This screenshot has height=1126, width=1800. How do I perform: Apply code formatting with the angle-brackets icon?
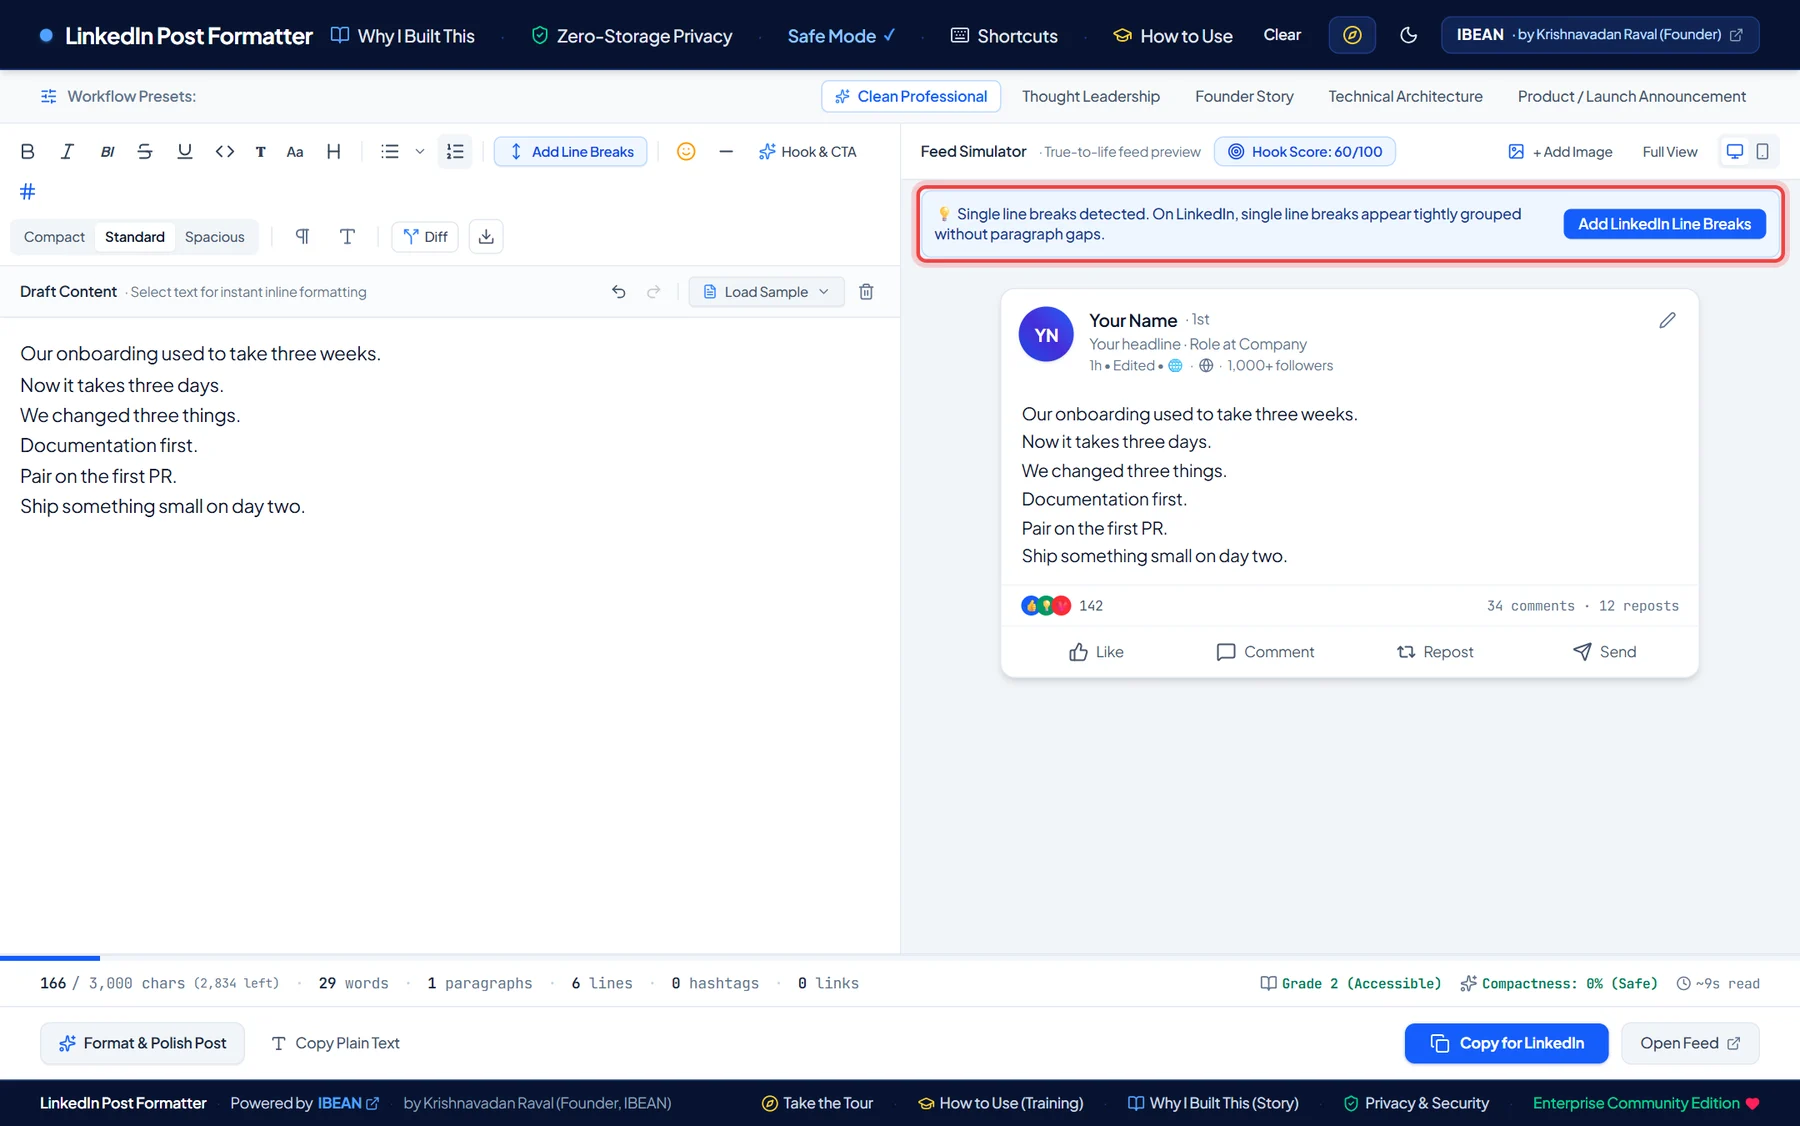(x=225, y=152)
